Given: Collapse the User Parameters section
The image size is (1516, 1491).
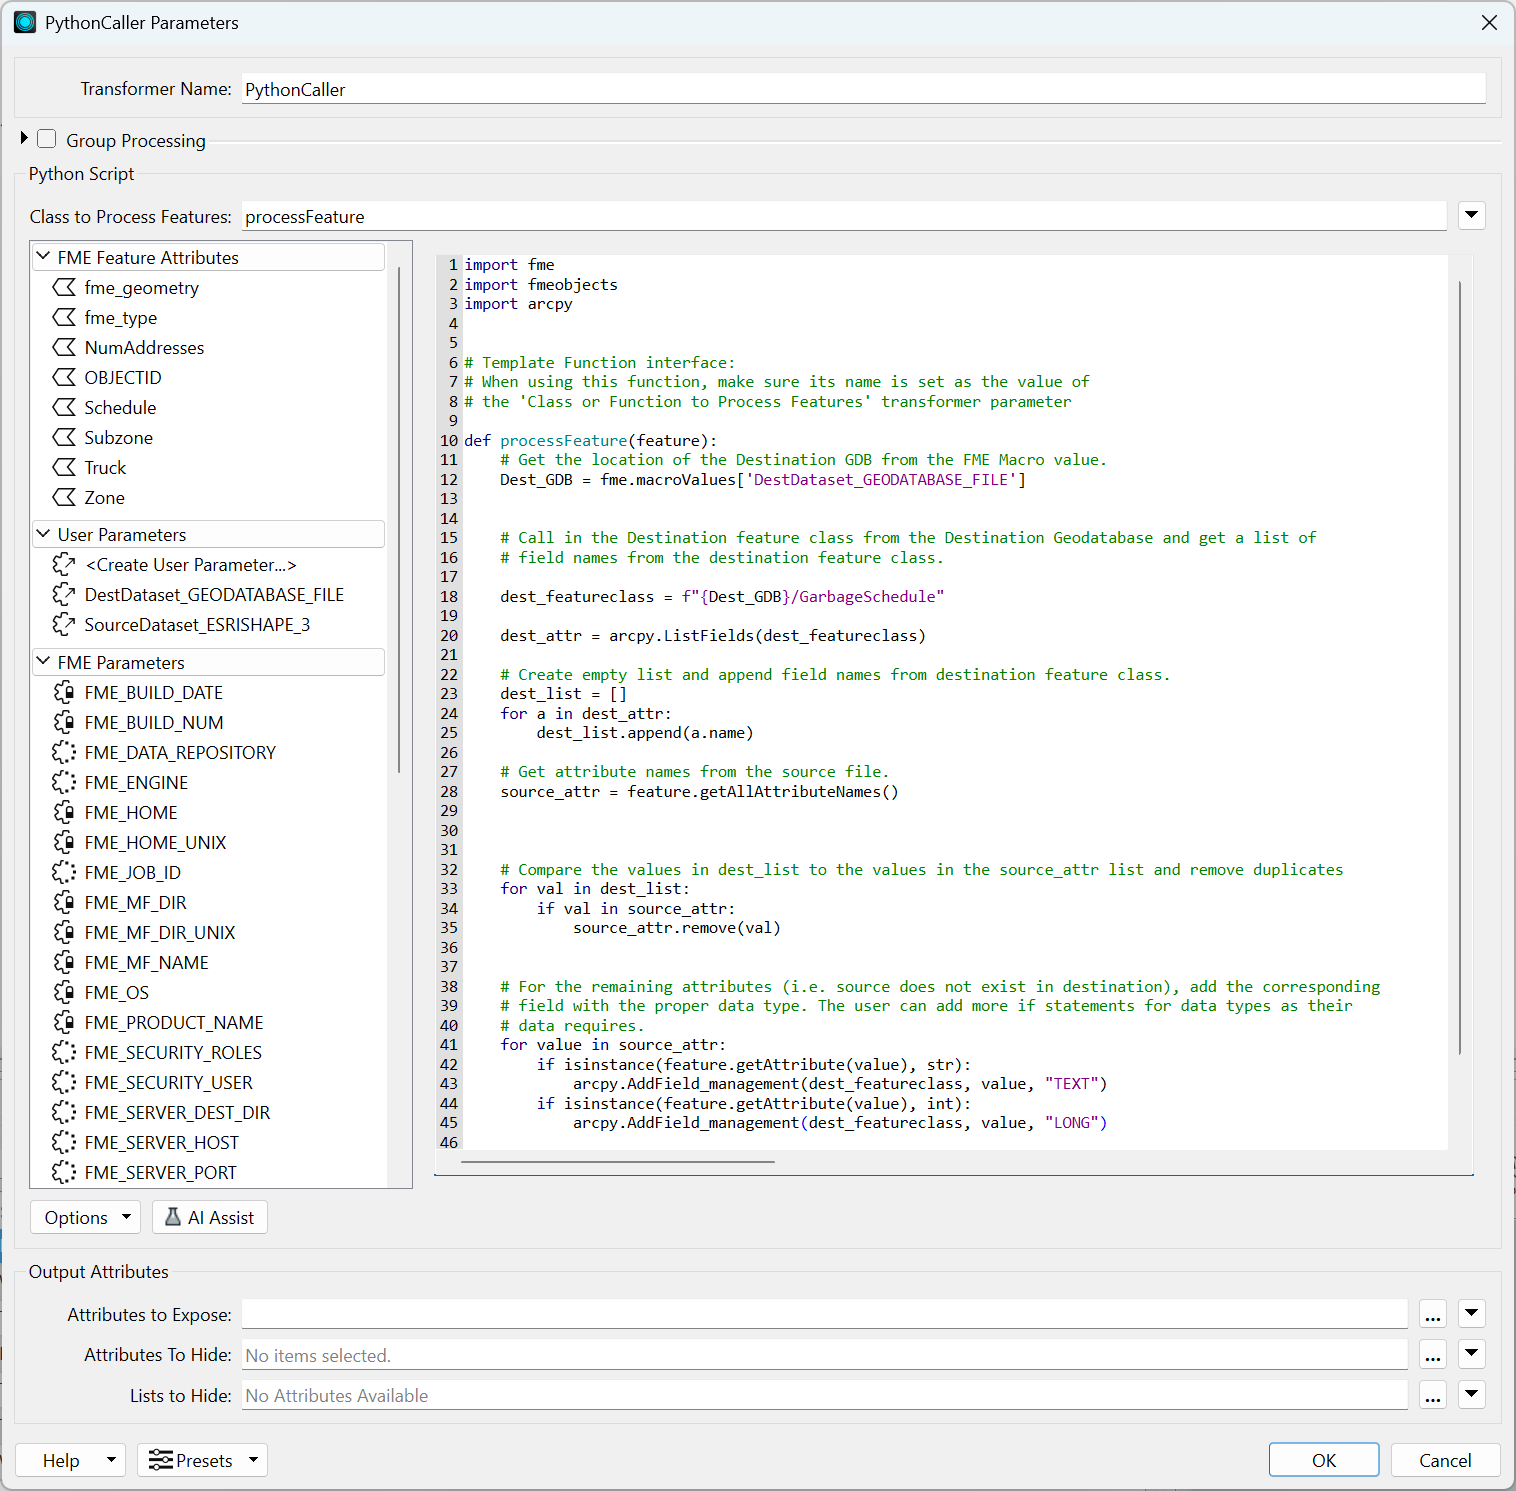Looking at the screenshot, I should pyautogui.click(x=43, y=534).
